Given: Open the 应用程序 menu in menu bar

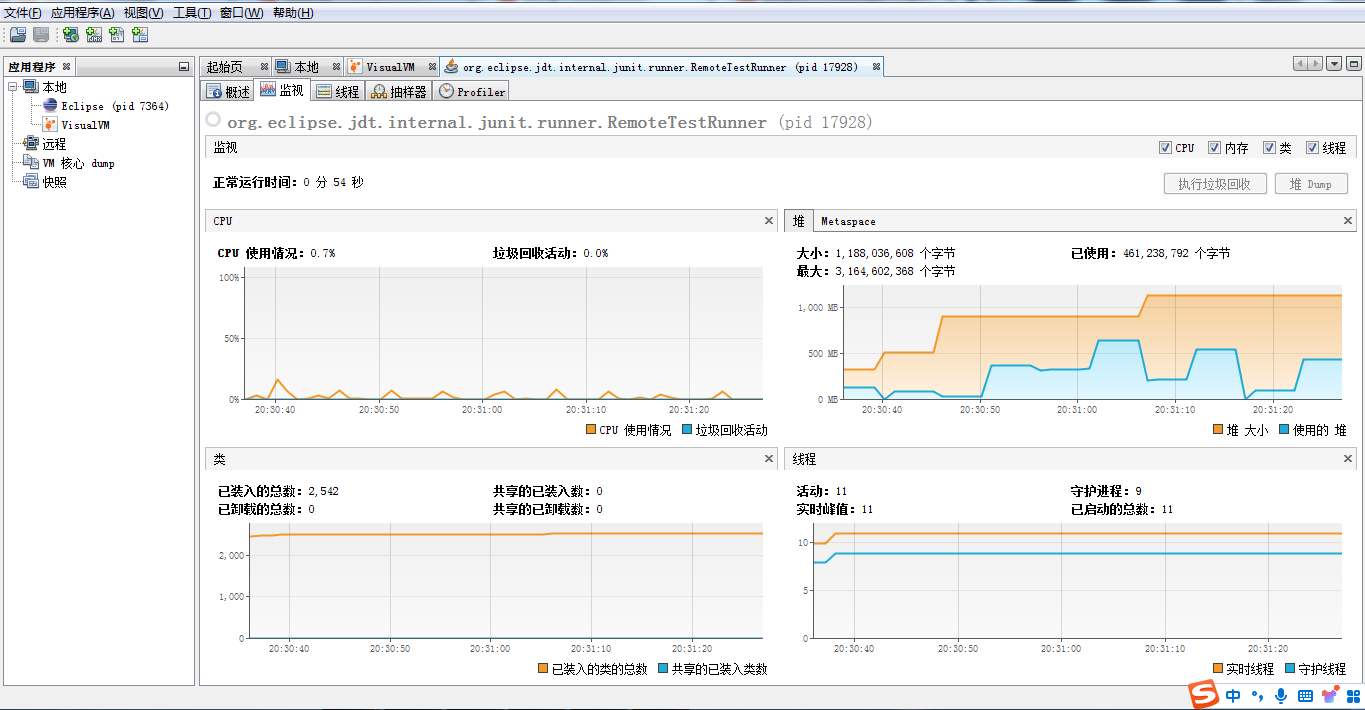Looking at the screenshot, I should tap(82, 13).
